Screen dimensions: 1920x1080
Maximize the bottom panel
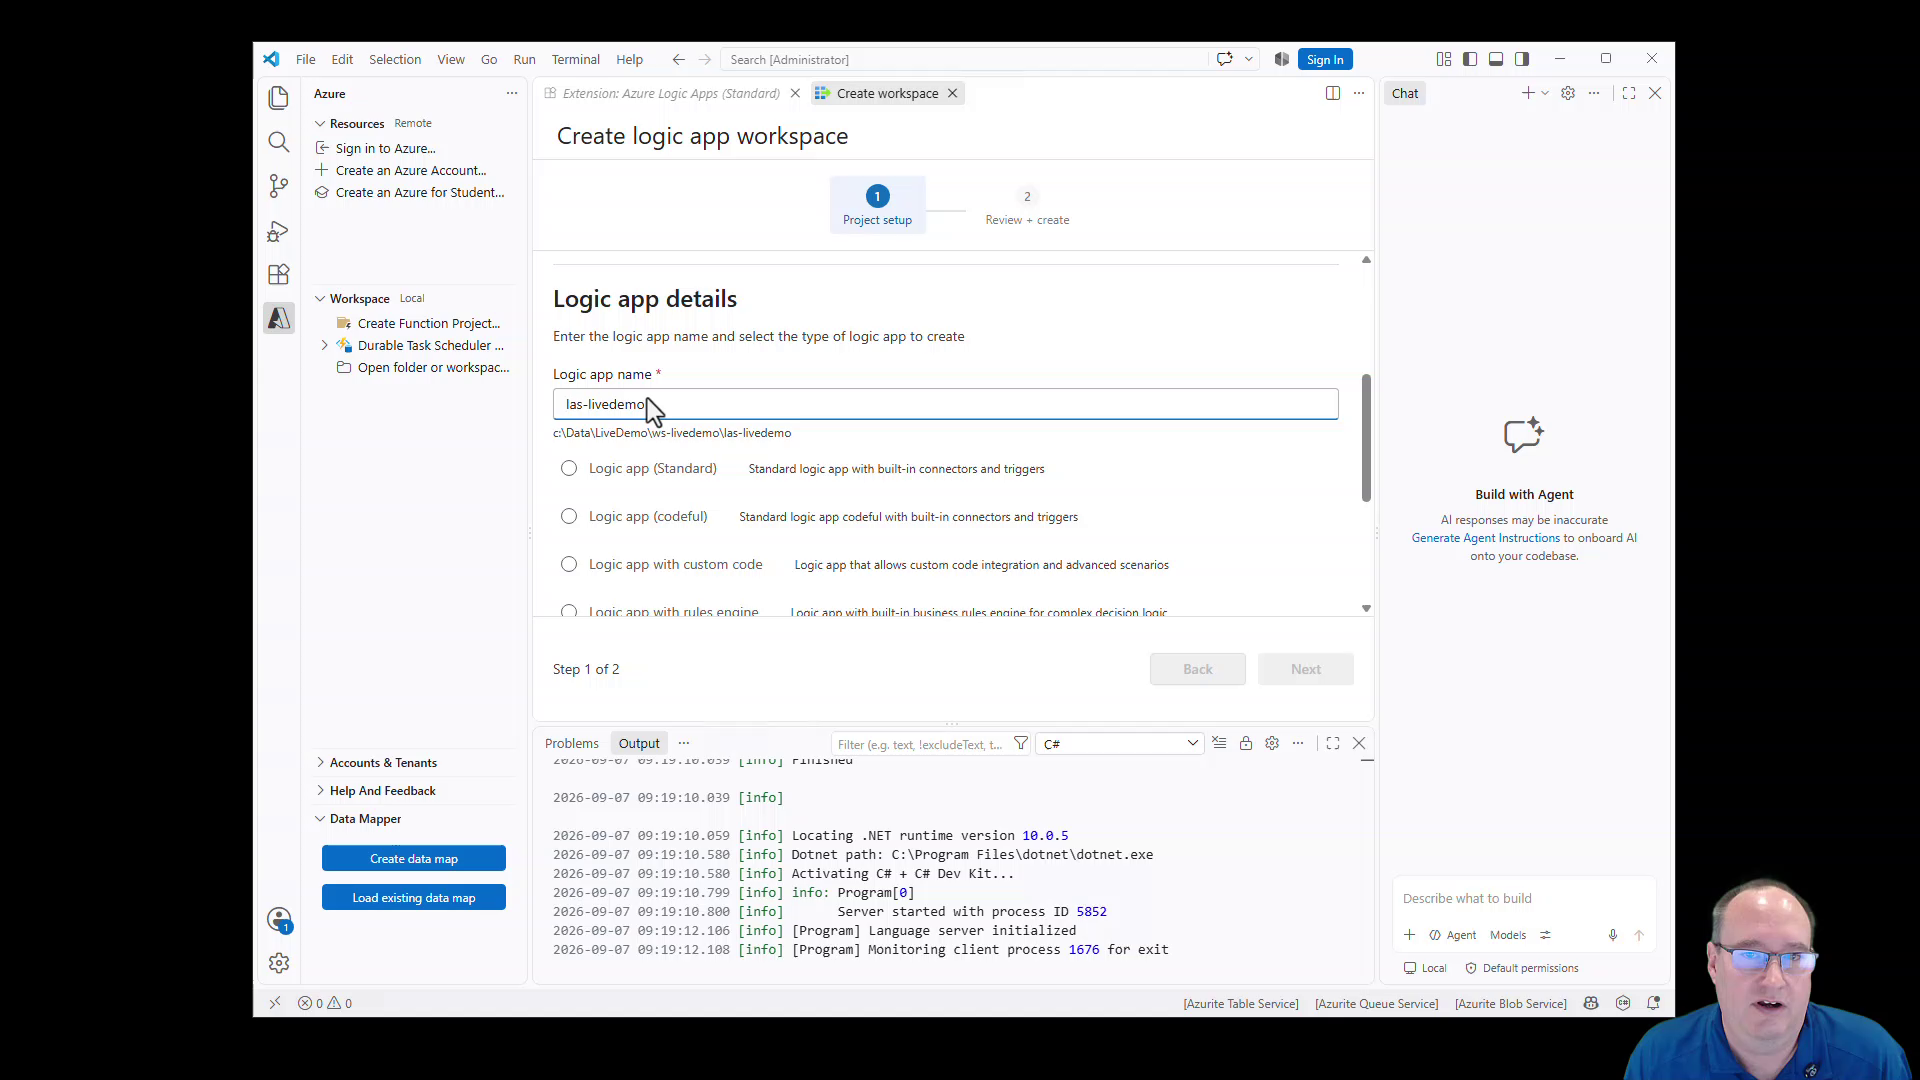[1333, 743]
